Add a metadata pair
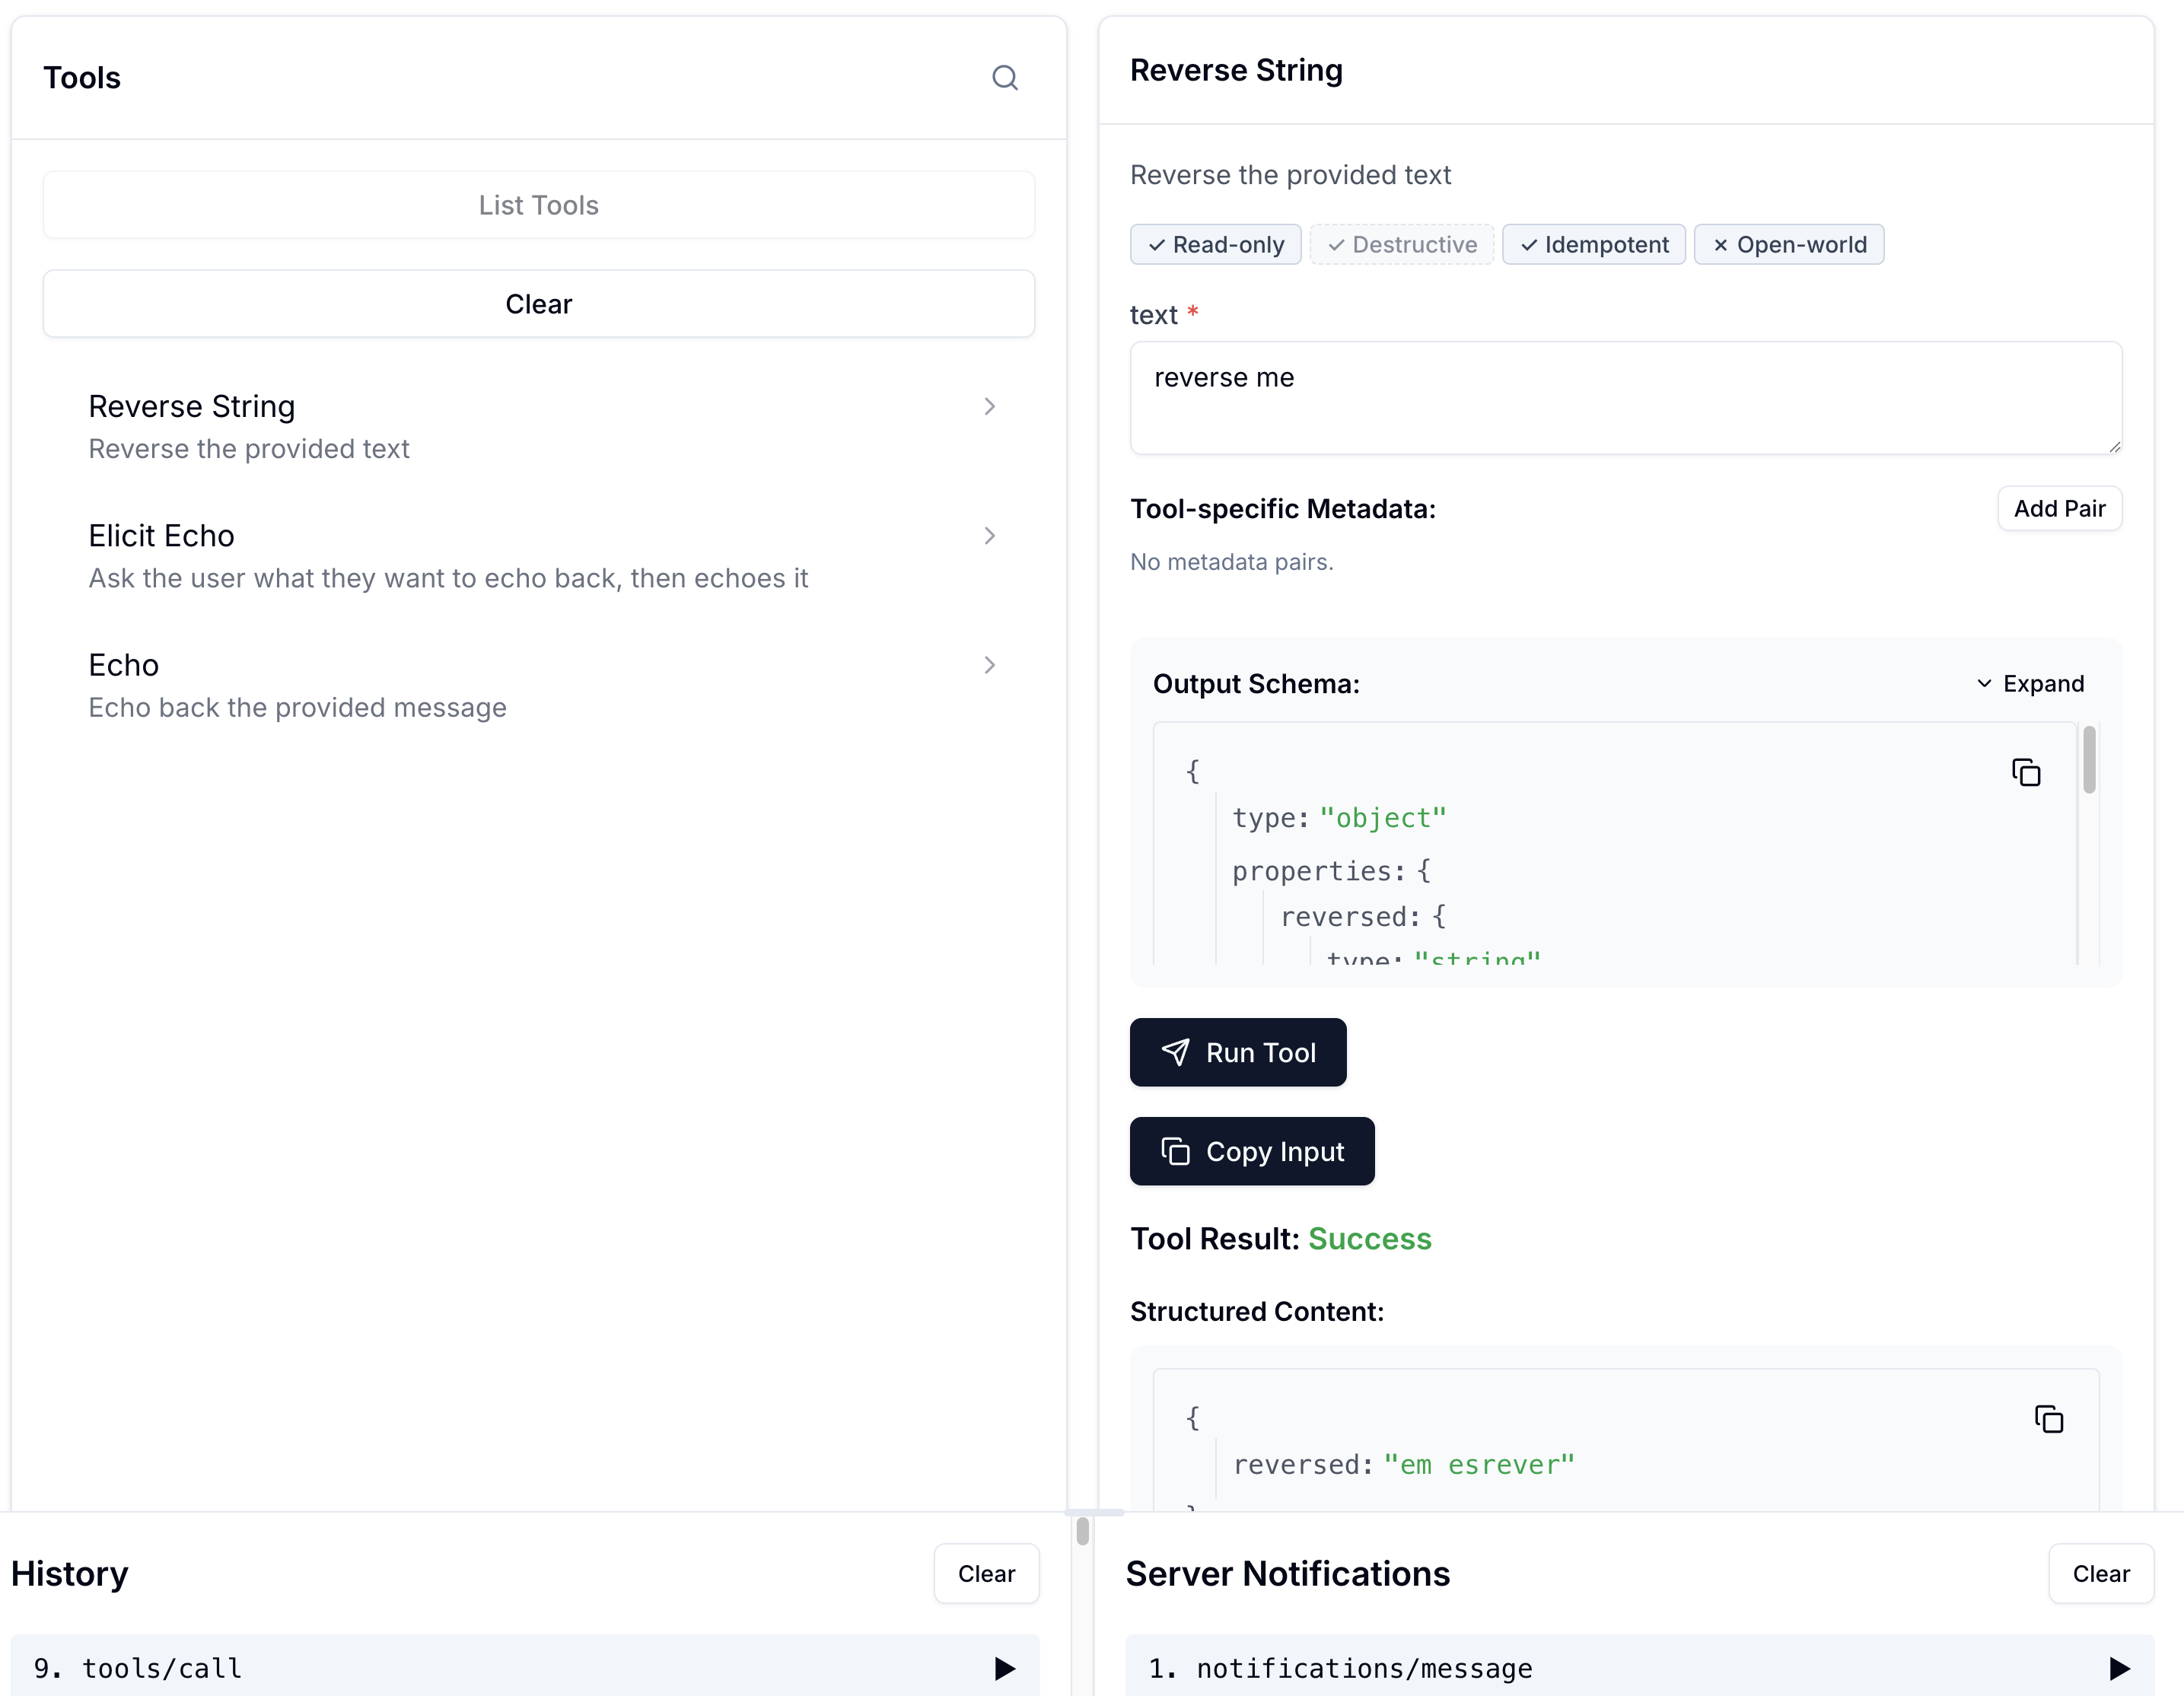 click(2059, 509)
